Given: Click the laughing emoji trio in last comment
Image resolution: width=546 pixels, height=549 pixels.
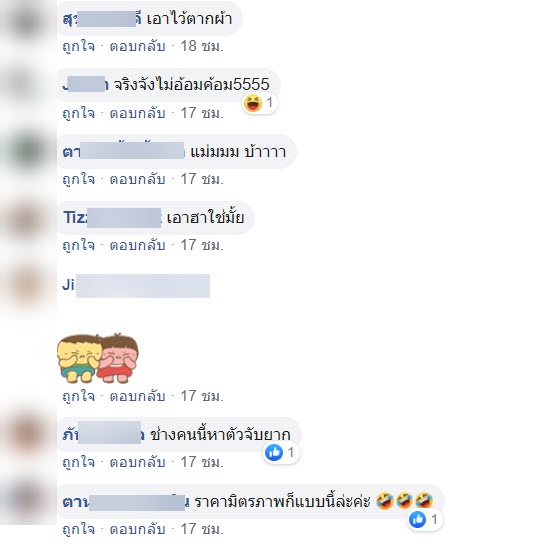Looking at the screenshot, I should 404,501.
